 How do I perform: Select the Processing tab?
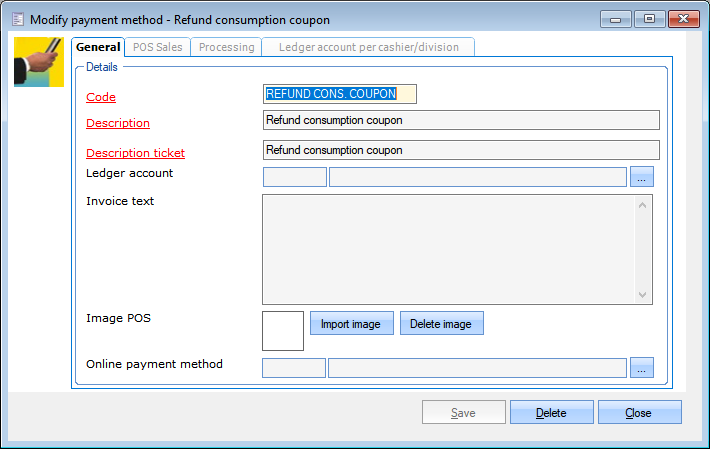[x=226, y=47]
